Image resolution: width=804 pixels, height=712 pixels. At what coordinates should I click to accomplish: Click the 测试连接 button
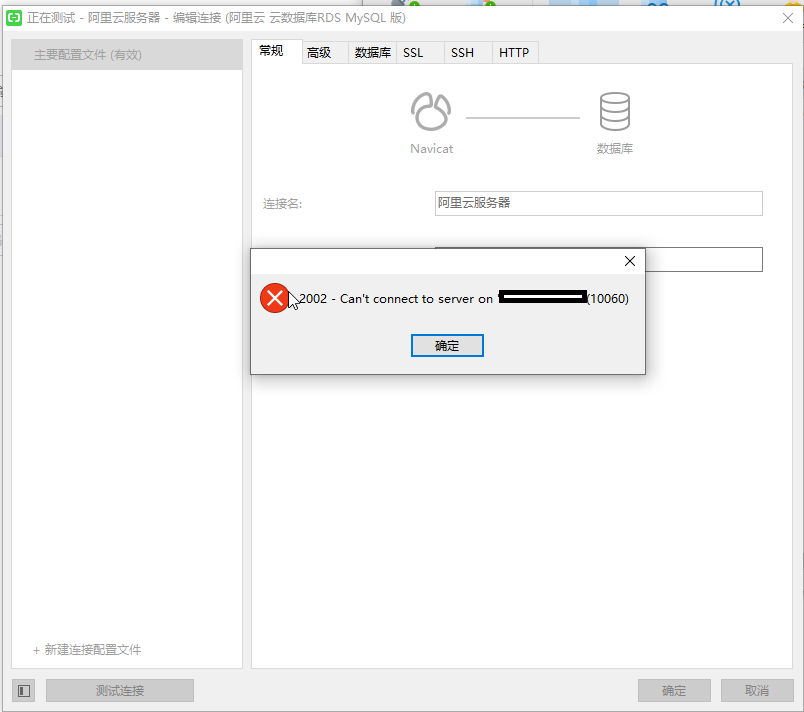[x=120, y=690]
